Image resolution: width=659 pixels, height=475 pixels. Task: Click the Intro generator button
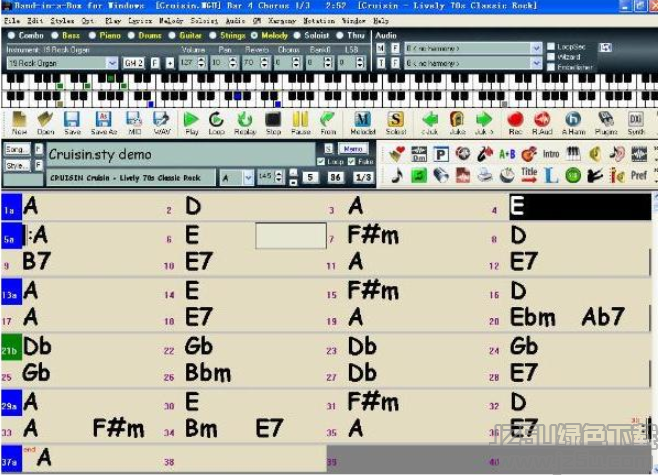(551, 154)
